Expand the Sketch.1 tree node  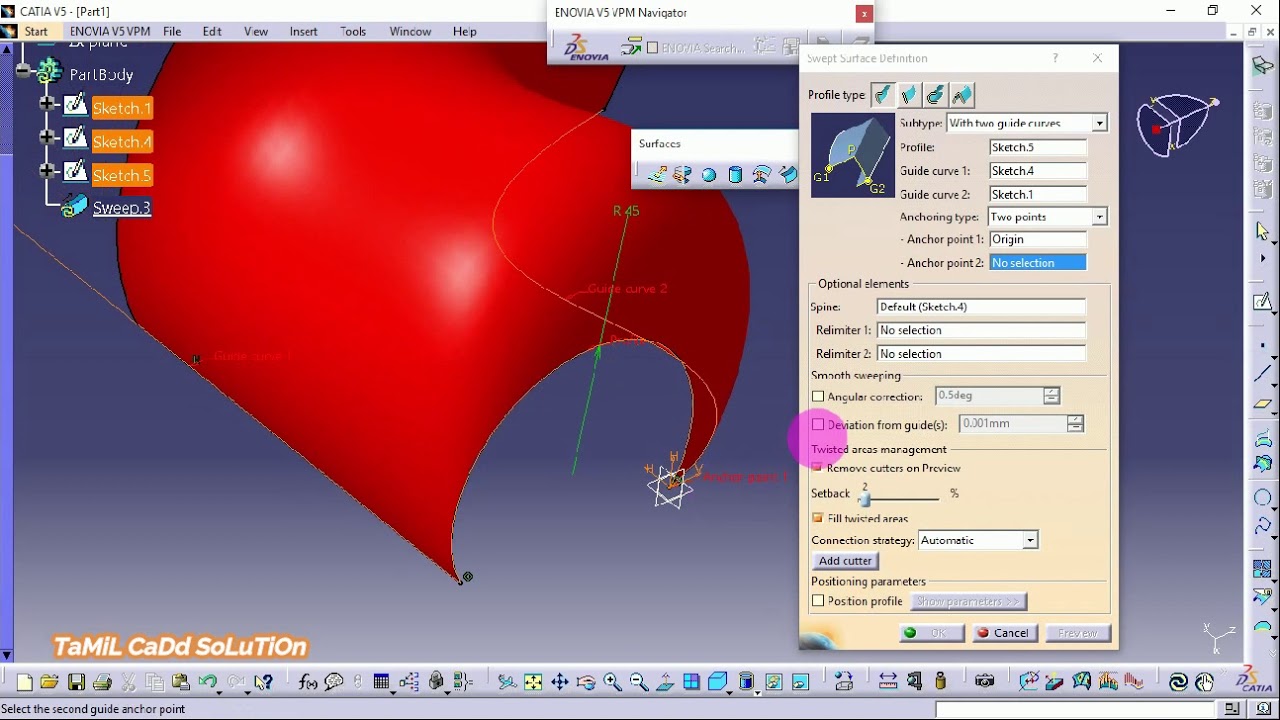click(x=47, y=104)
